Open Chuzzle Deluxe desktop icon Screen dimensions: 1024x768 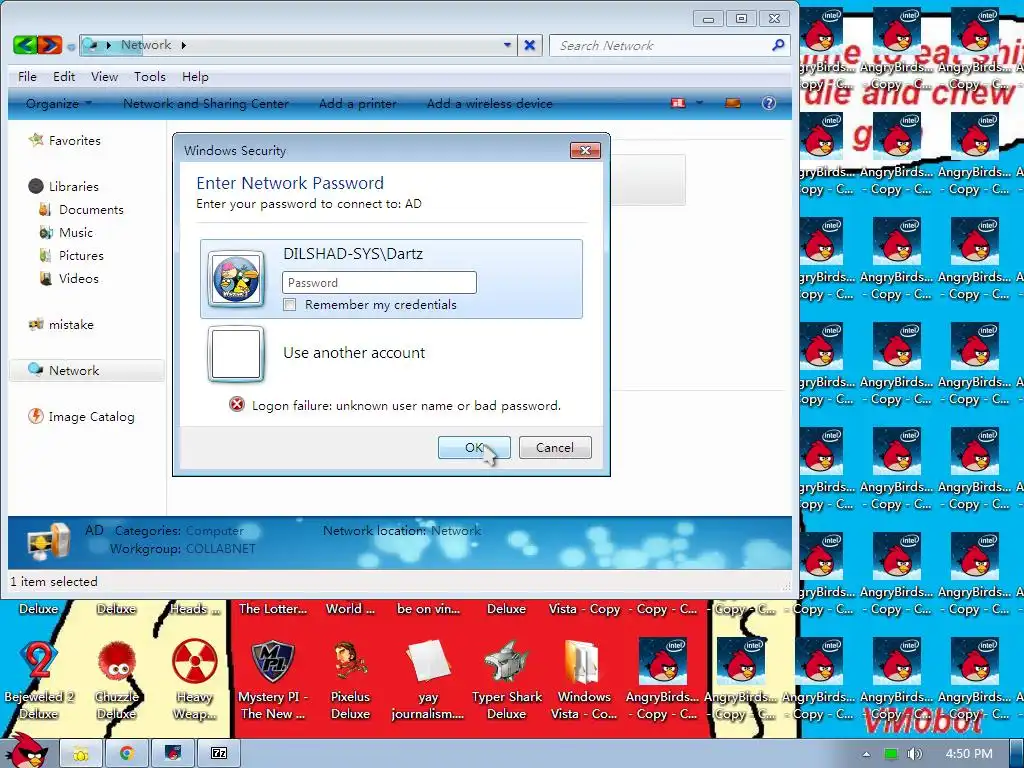point(117,680)
